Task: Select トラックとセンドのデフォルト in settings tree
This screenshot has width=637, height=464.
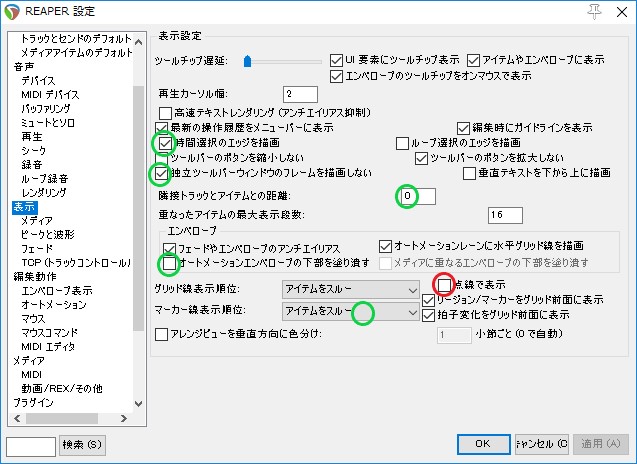Action: (76, 39)
